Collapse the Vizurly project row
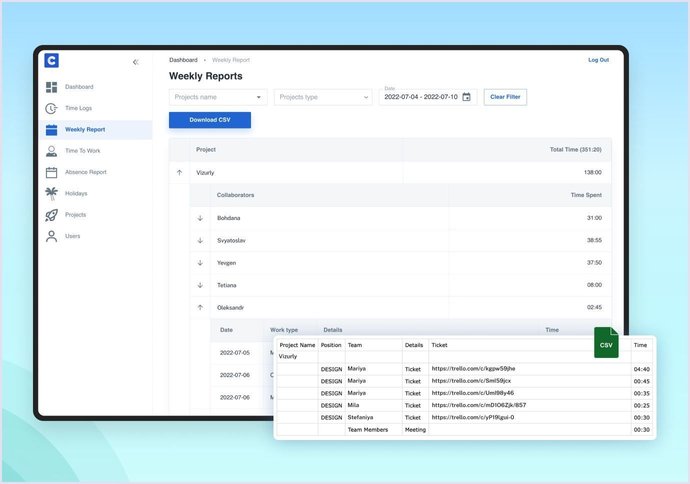The height and width of the screenshot is (484, 690). pos(180,172)
